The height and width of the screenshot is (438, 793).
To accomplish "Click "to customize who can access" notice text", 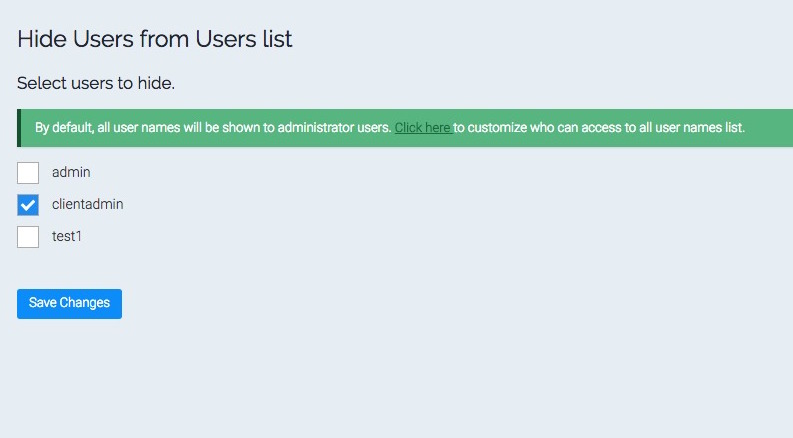I will point(537,127).
